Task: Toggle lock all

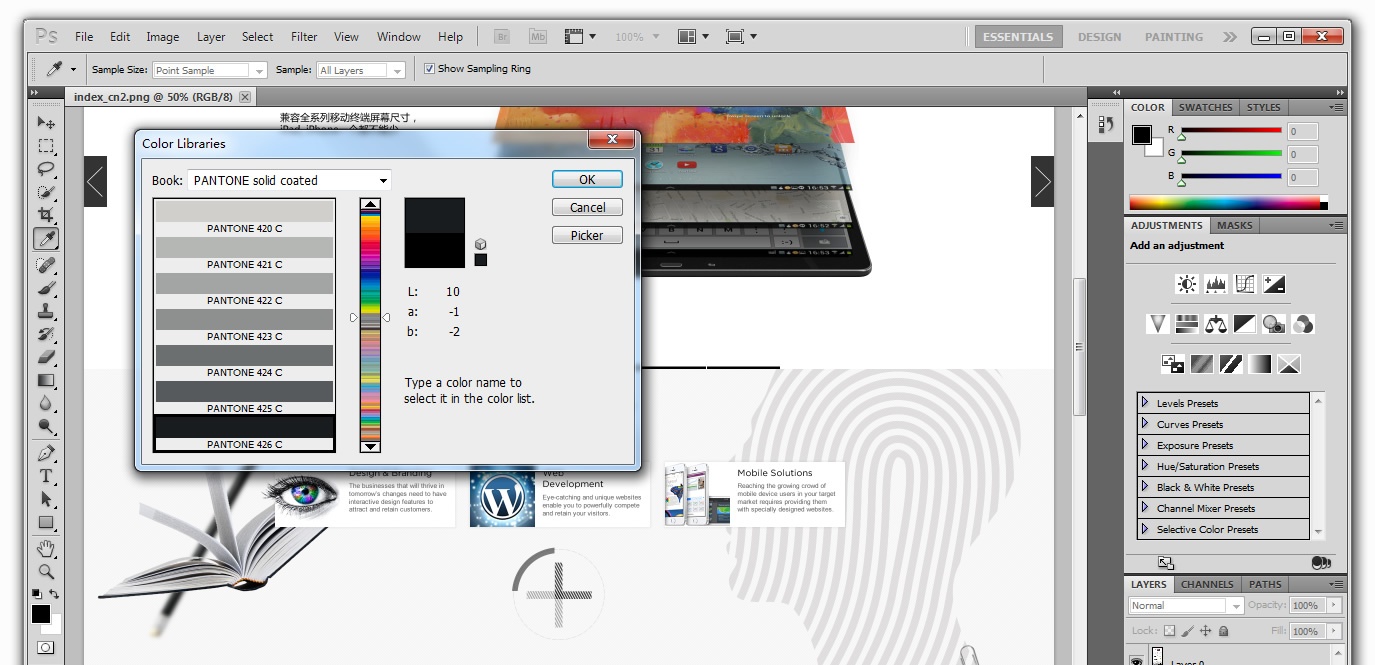Action: [x=1224, y=631]
